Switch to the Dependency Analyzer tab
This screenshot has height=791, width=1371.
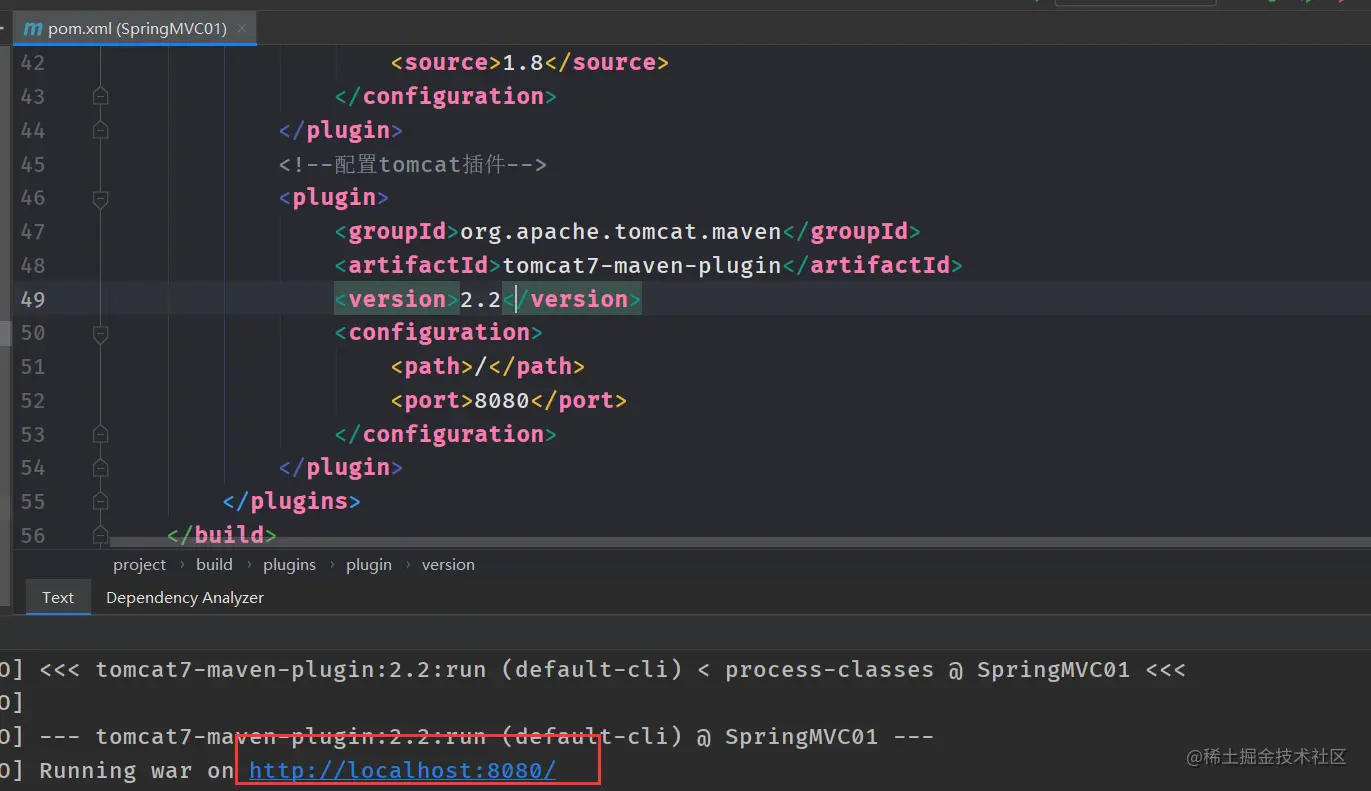coord(185,597)
